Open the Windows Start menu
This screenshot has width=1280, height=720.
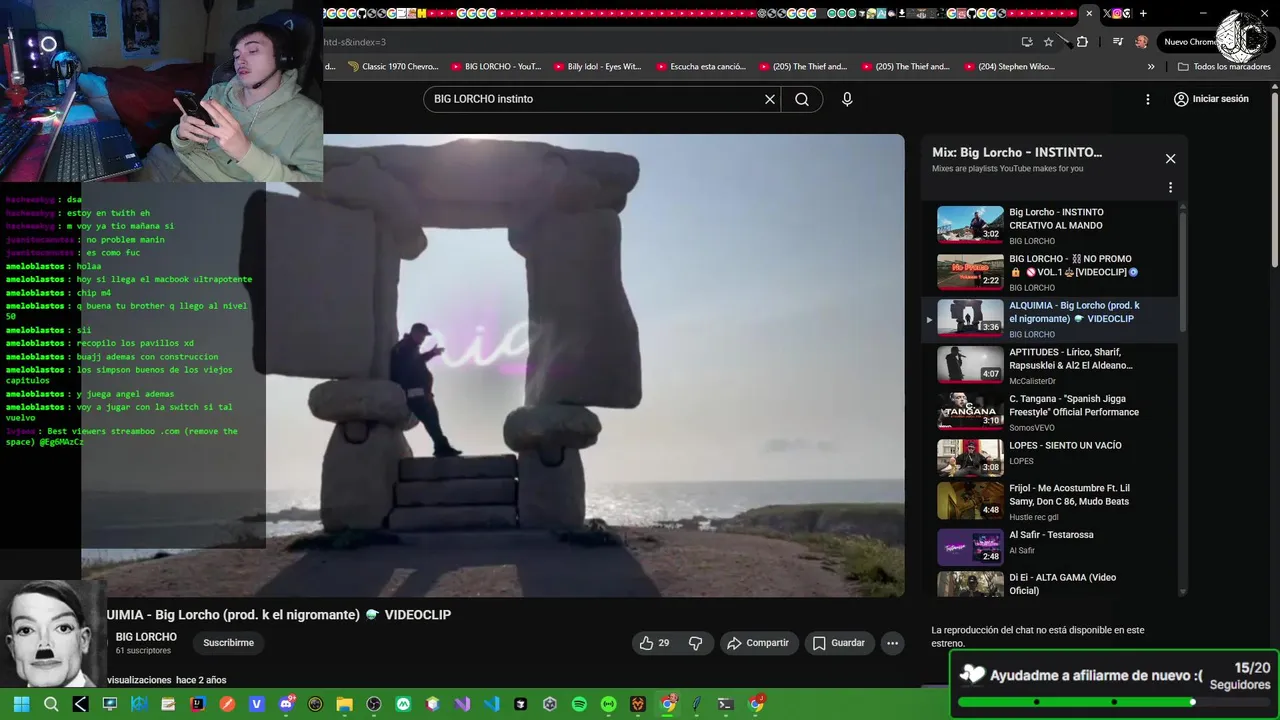(21, 704)
